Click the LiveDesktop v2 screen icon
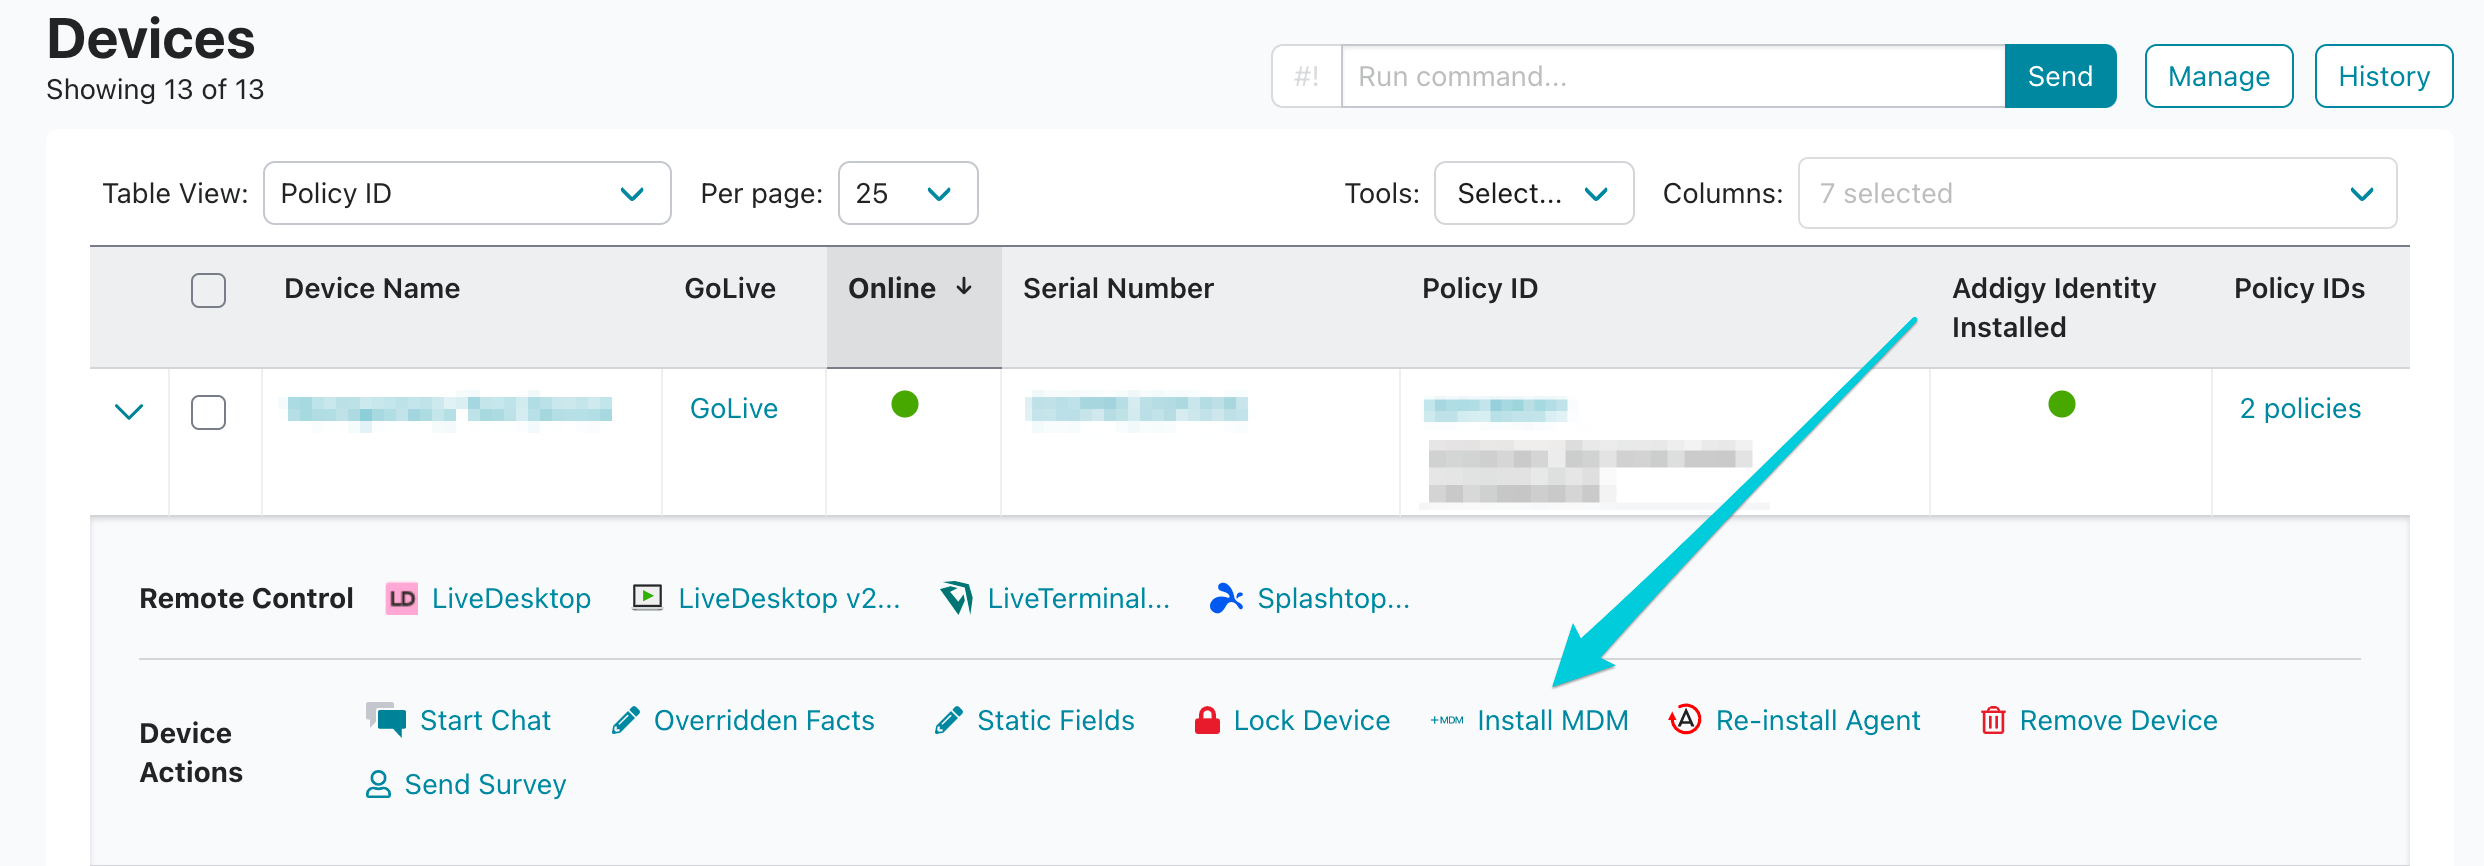The image size is (2484, 866). coord(647,598)
